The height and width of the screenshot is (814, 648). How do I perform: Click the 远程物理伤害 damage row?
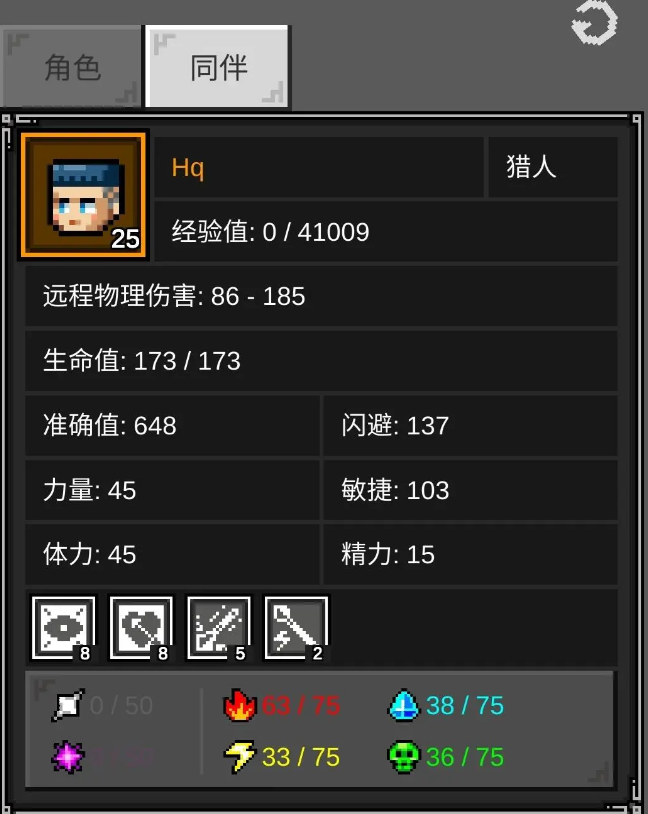click(x=321, y=296)
